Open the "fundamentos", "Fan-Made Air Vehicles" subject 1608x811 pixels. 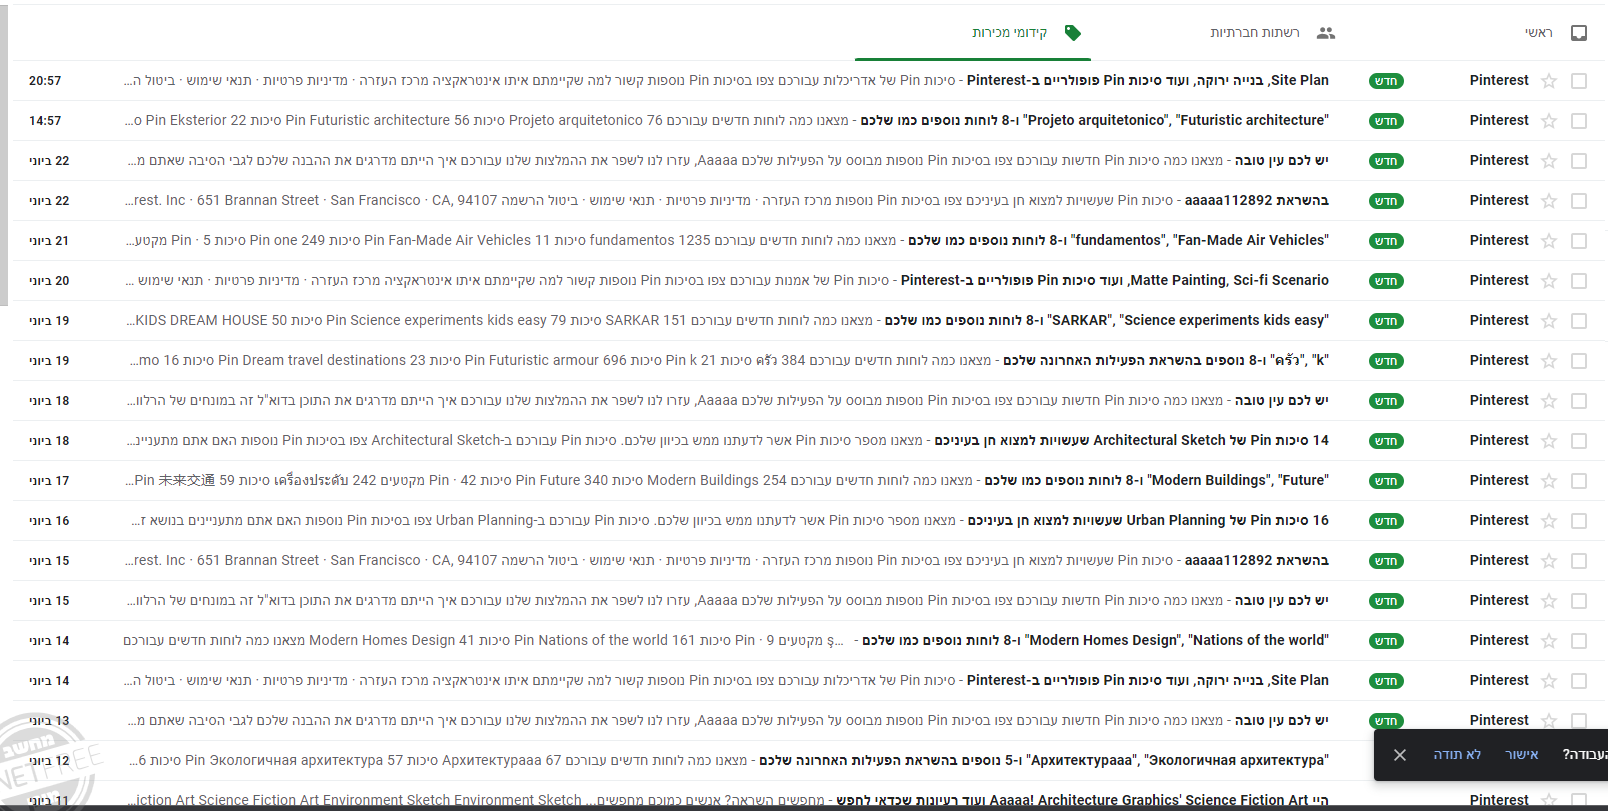pyautogui.click(x=1118, y=241)
